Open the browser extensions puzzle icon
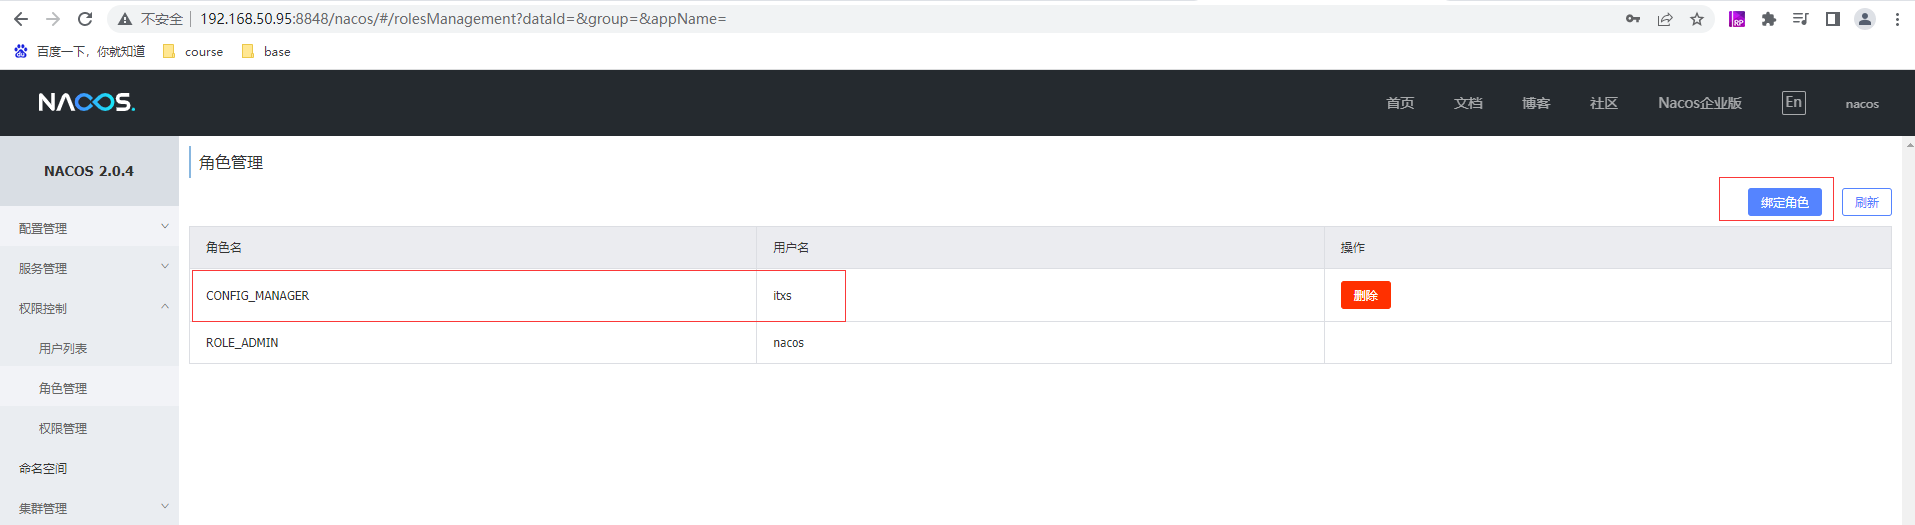 pyautogui.click(x=1769, y=19)
